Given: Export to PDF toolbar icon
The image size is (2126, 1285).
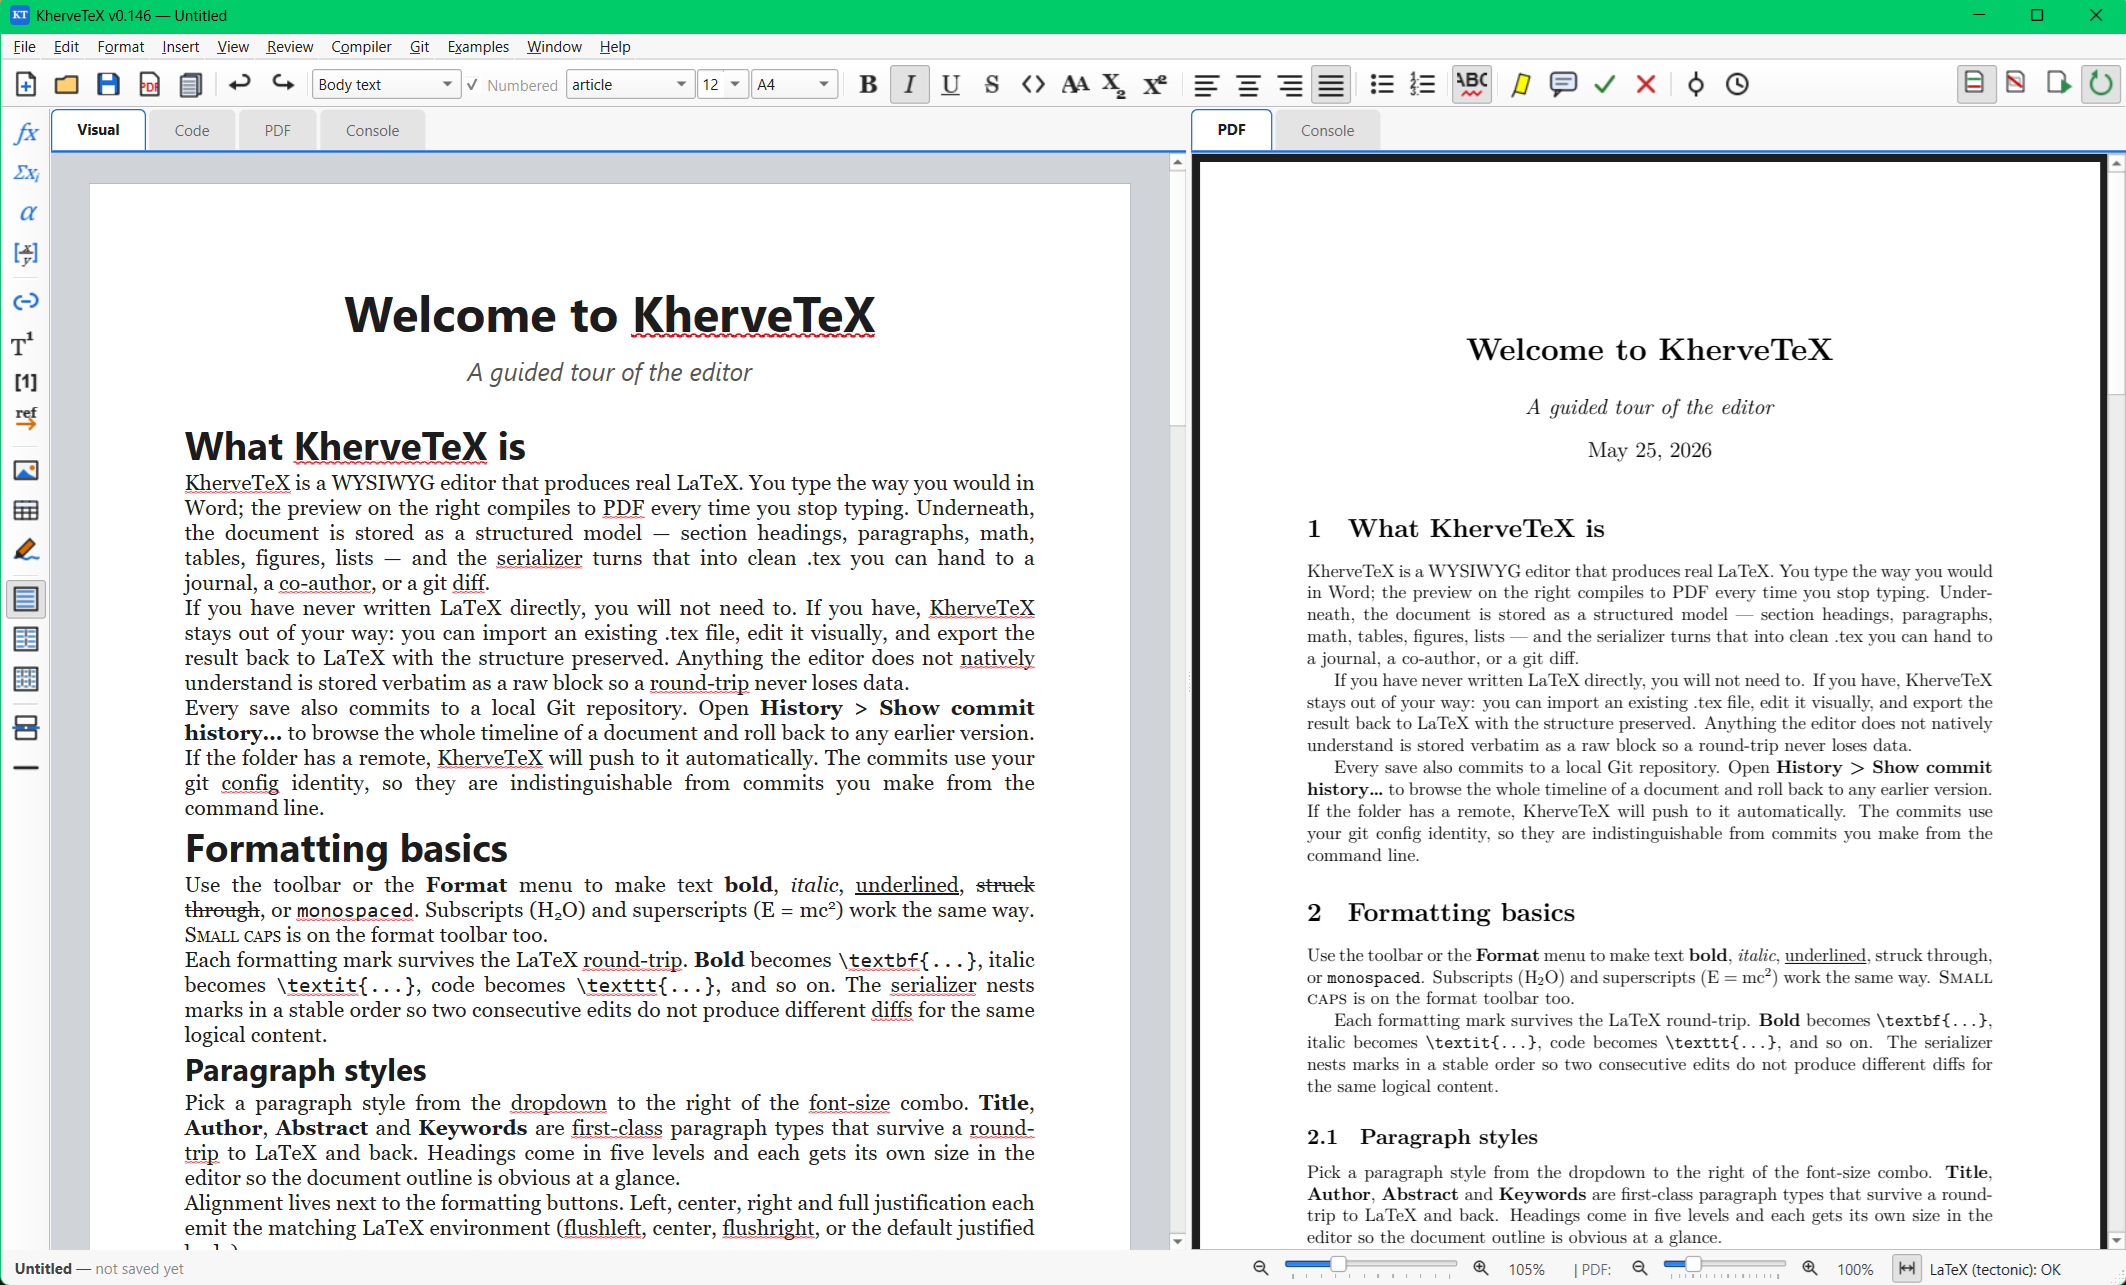Looking at the screenshot, I should tap(149, 85).
